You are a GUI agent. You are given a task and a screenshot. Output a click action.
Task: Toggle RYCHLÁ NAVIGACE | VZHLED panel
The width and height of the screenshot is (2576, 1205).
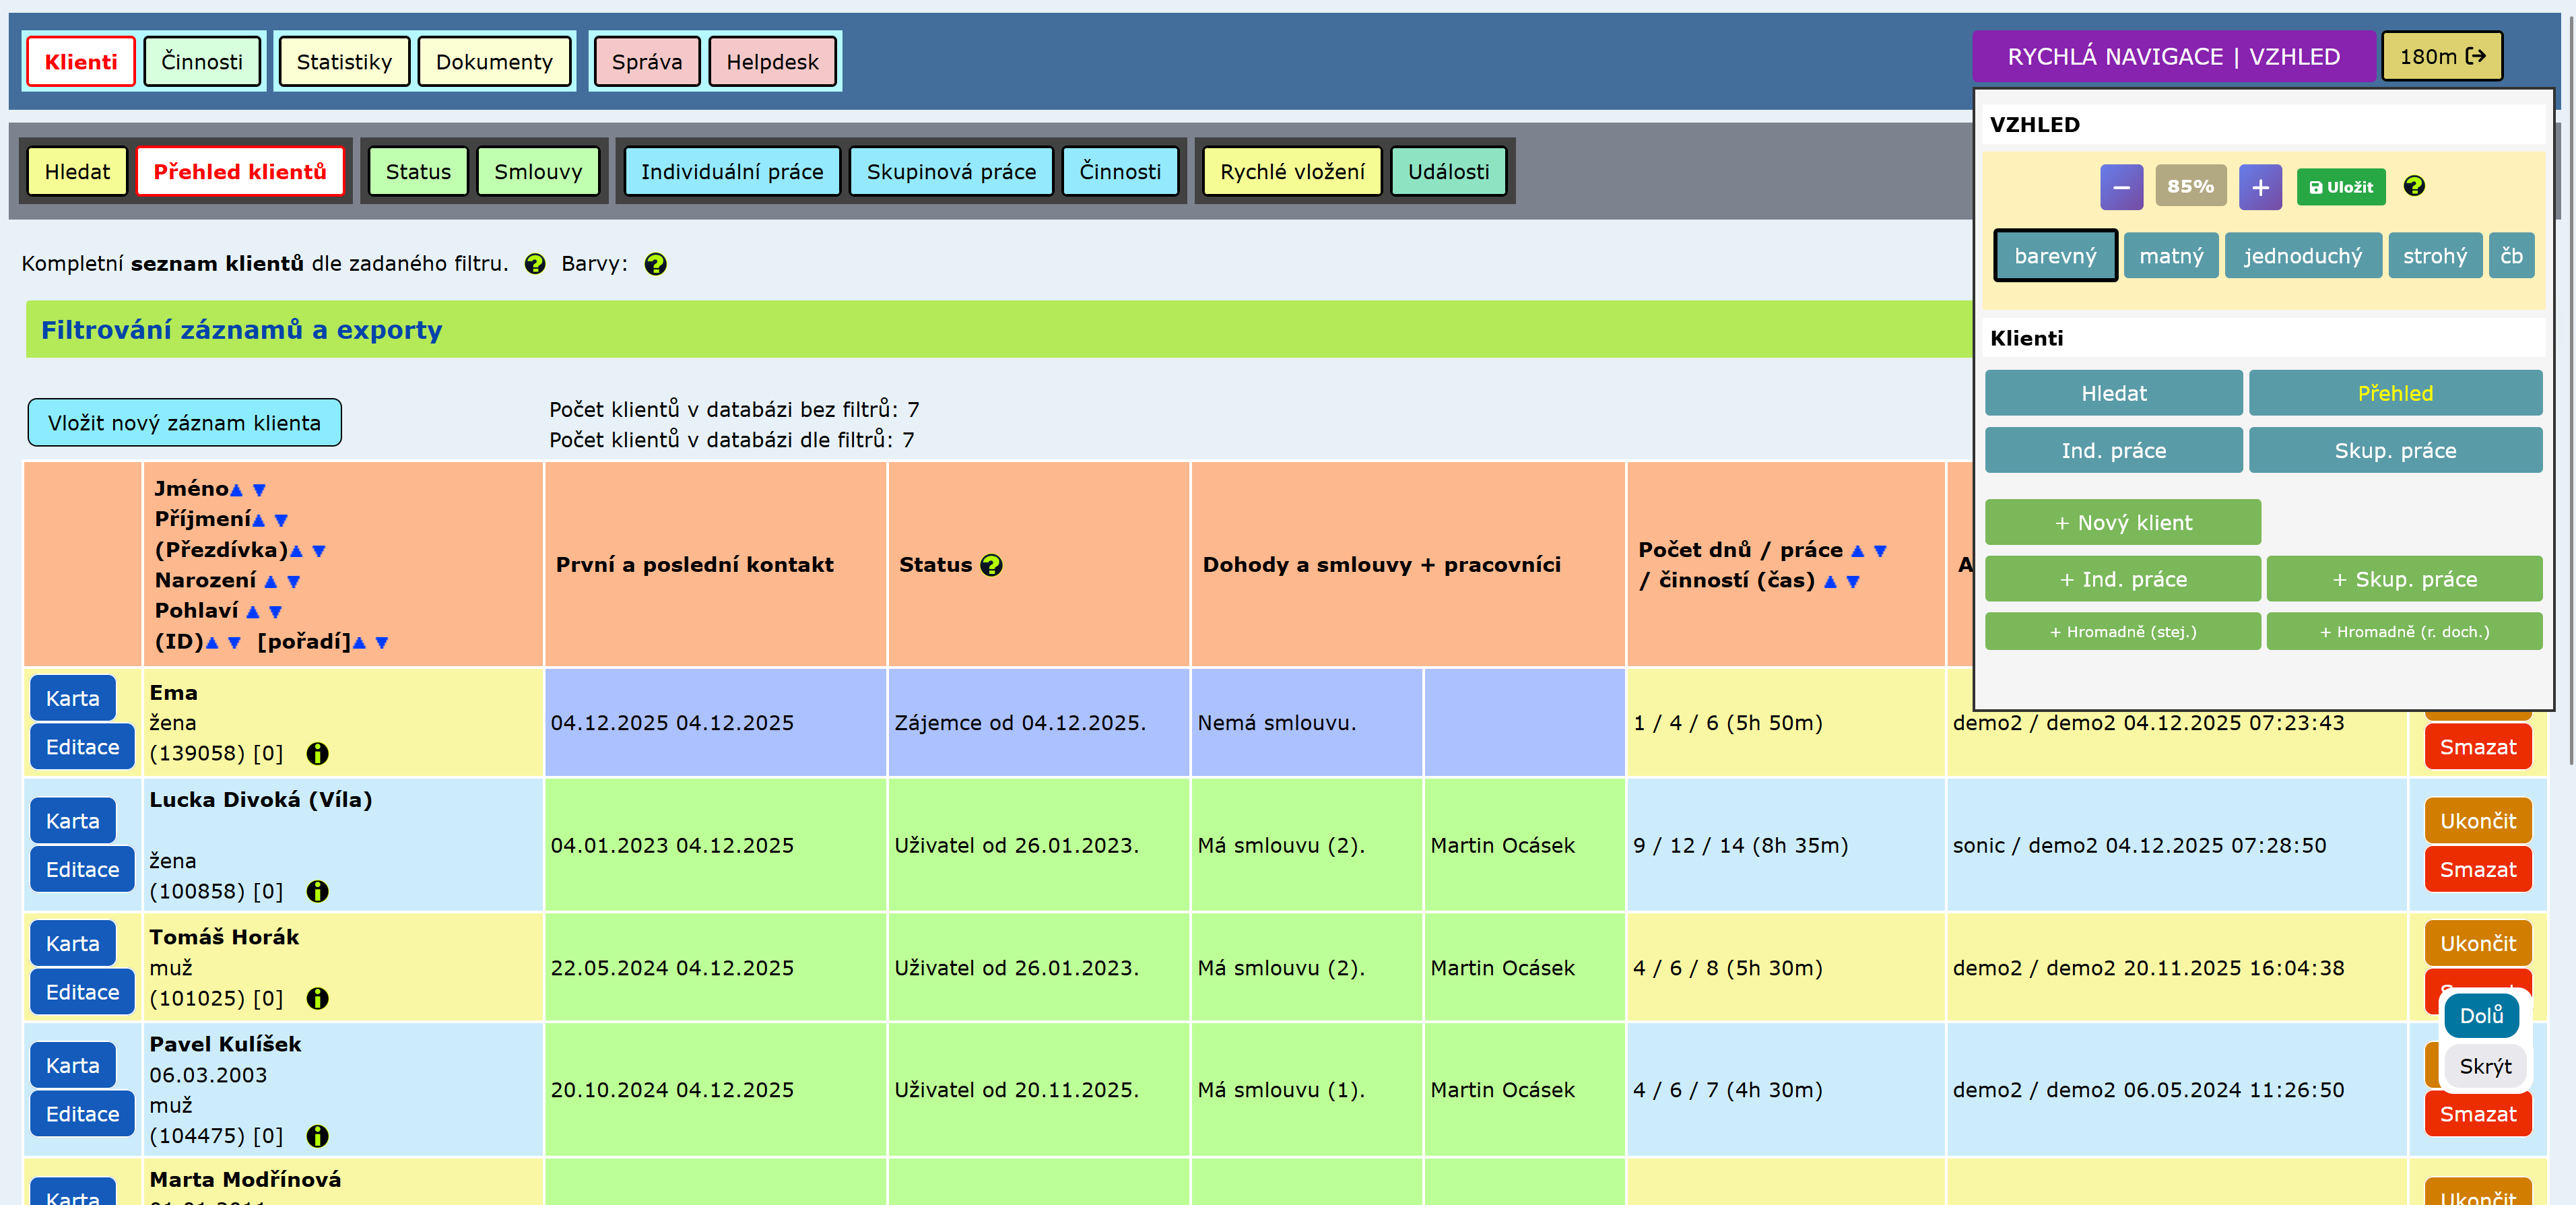coord(2172,57)
